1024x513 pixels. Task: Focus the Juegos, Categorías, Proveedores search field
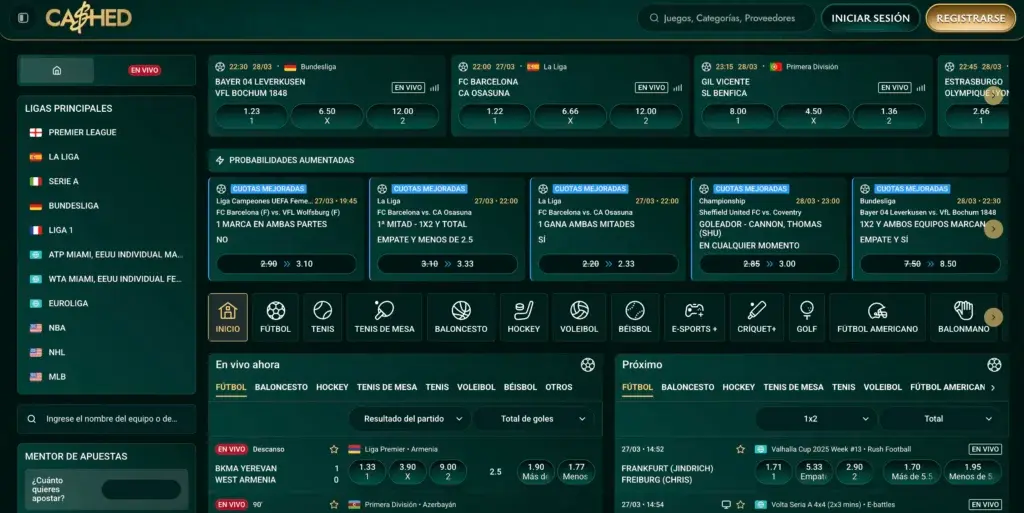726,18
